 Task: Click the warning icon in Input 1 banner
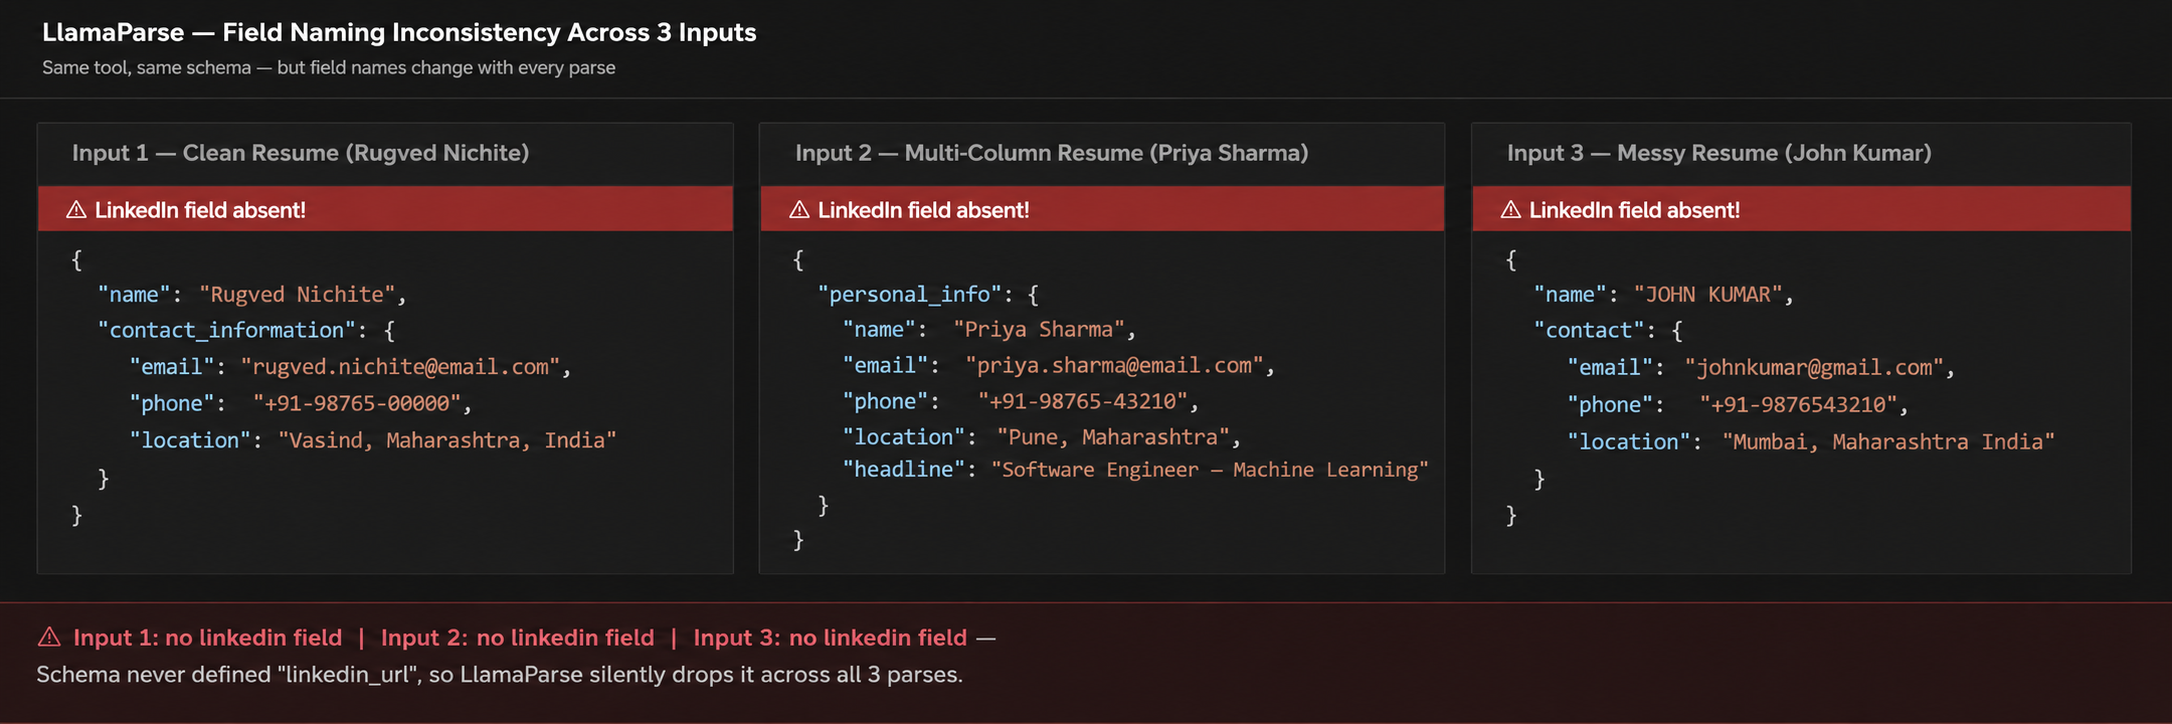pyautogui.click(x=76, y=210)
